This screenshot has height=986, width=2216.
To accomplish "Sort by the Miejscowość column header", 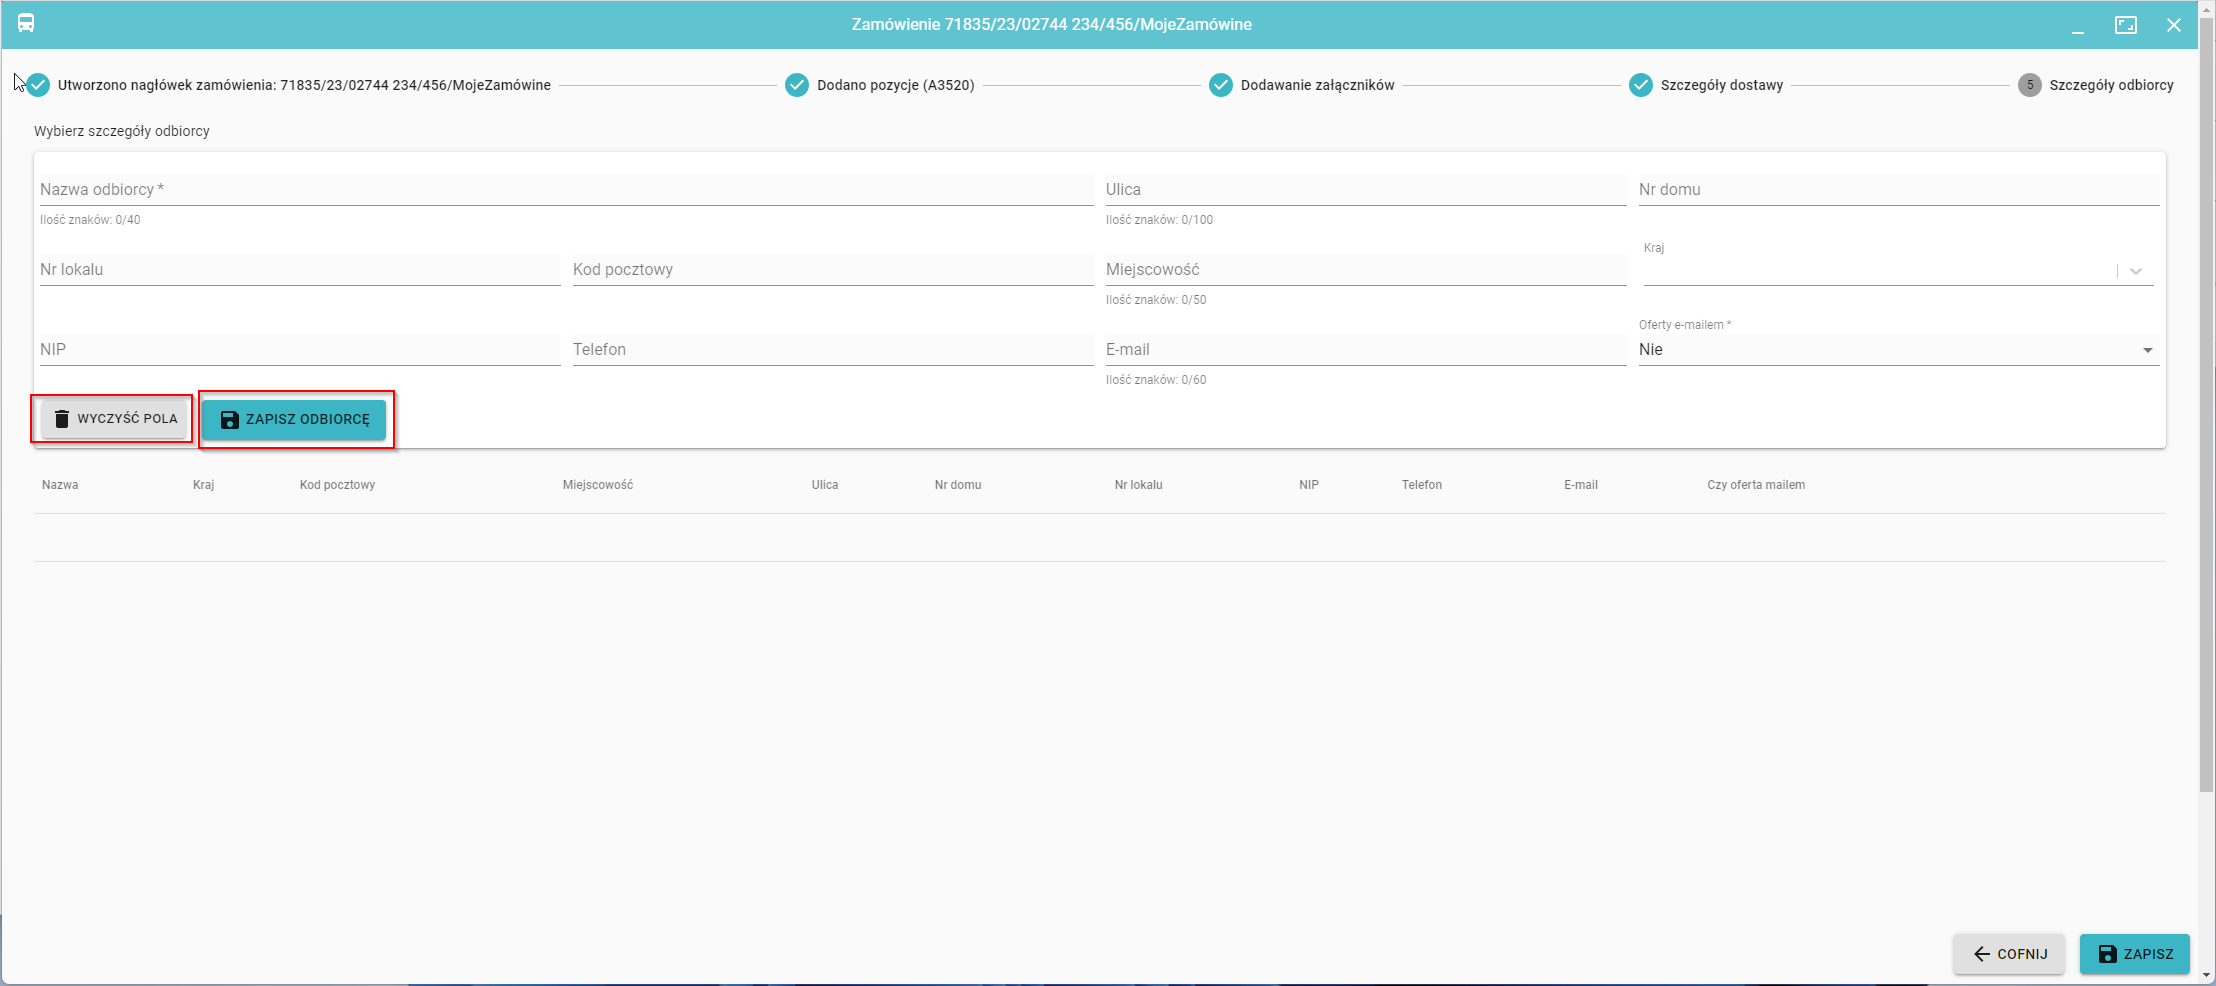I will 597,485.
